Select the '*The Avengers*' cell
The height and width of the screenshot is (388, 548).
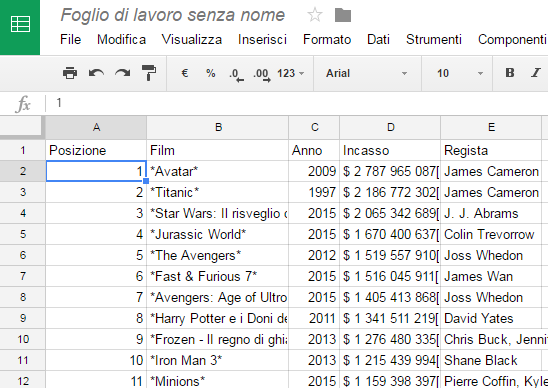(218, 255)
